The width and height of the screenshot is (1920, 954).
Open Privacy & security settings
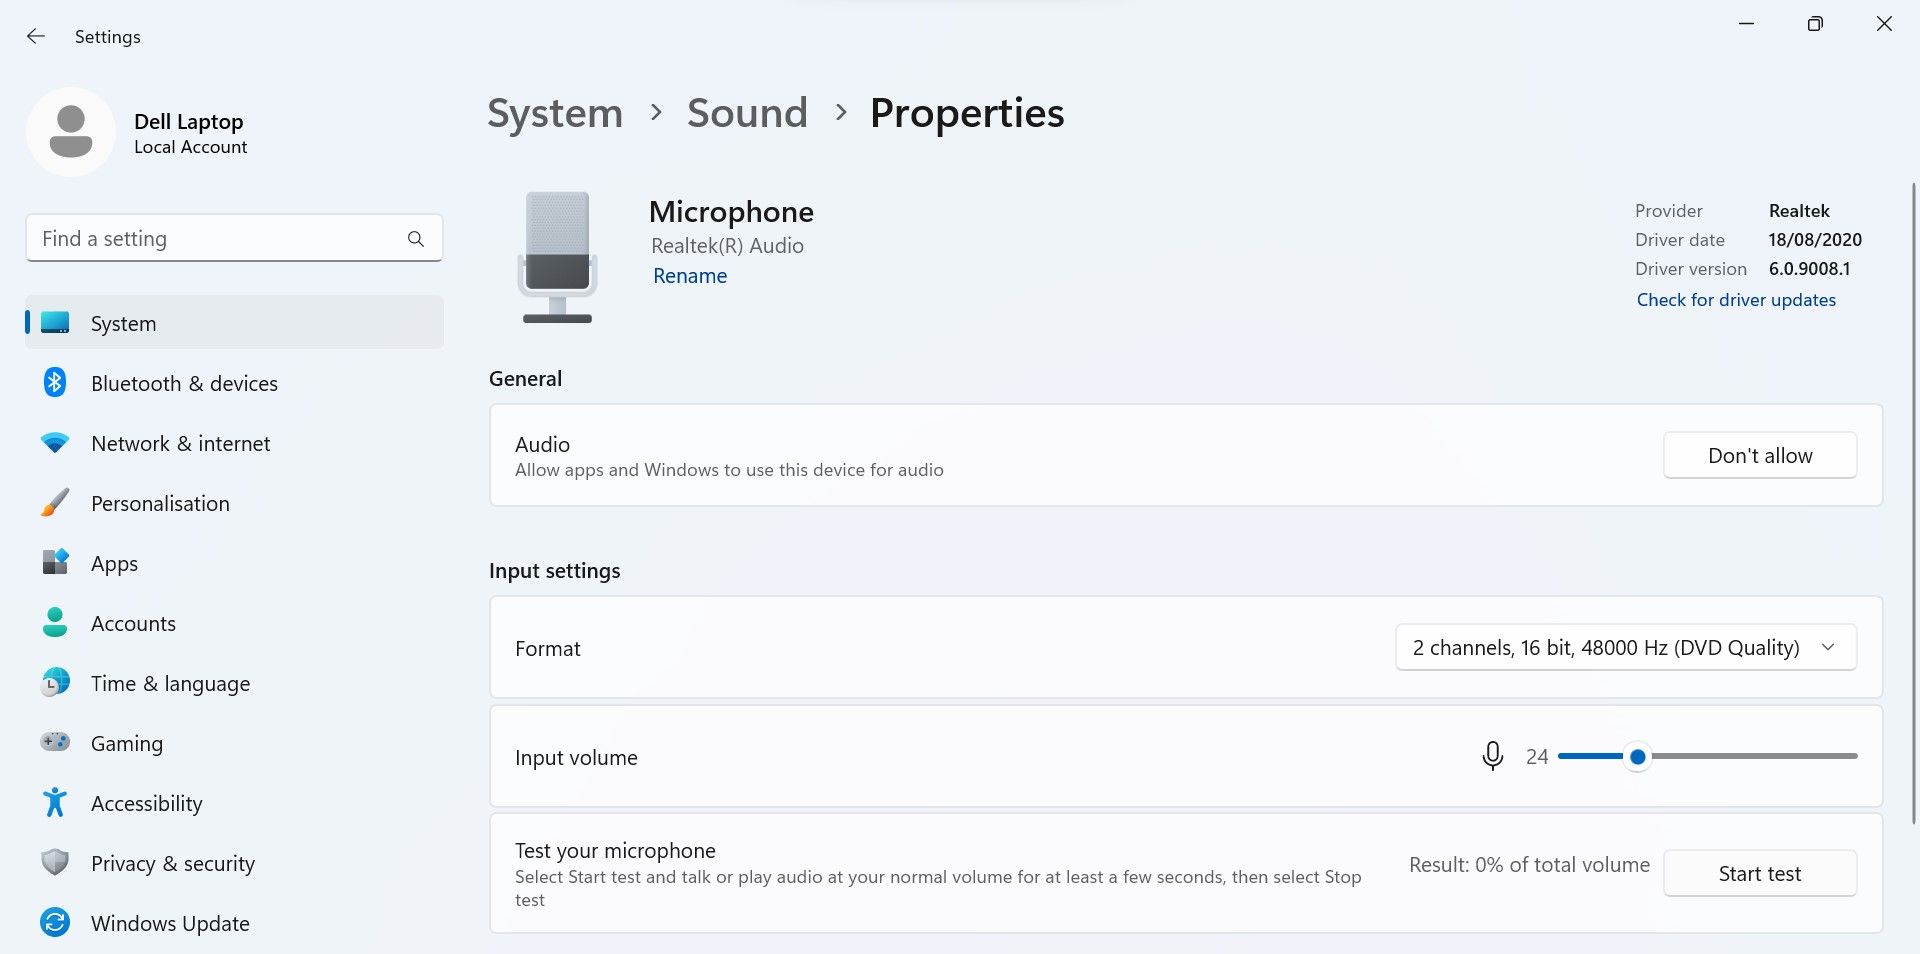(x=172, y=863)
